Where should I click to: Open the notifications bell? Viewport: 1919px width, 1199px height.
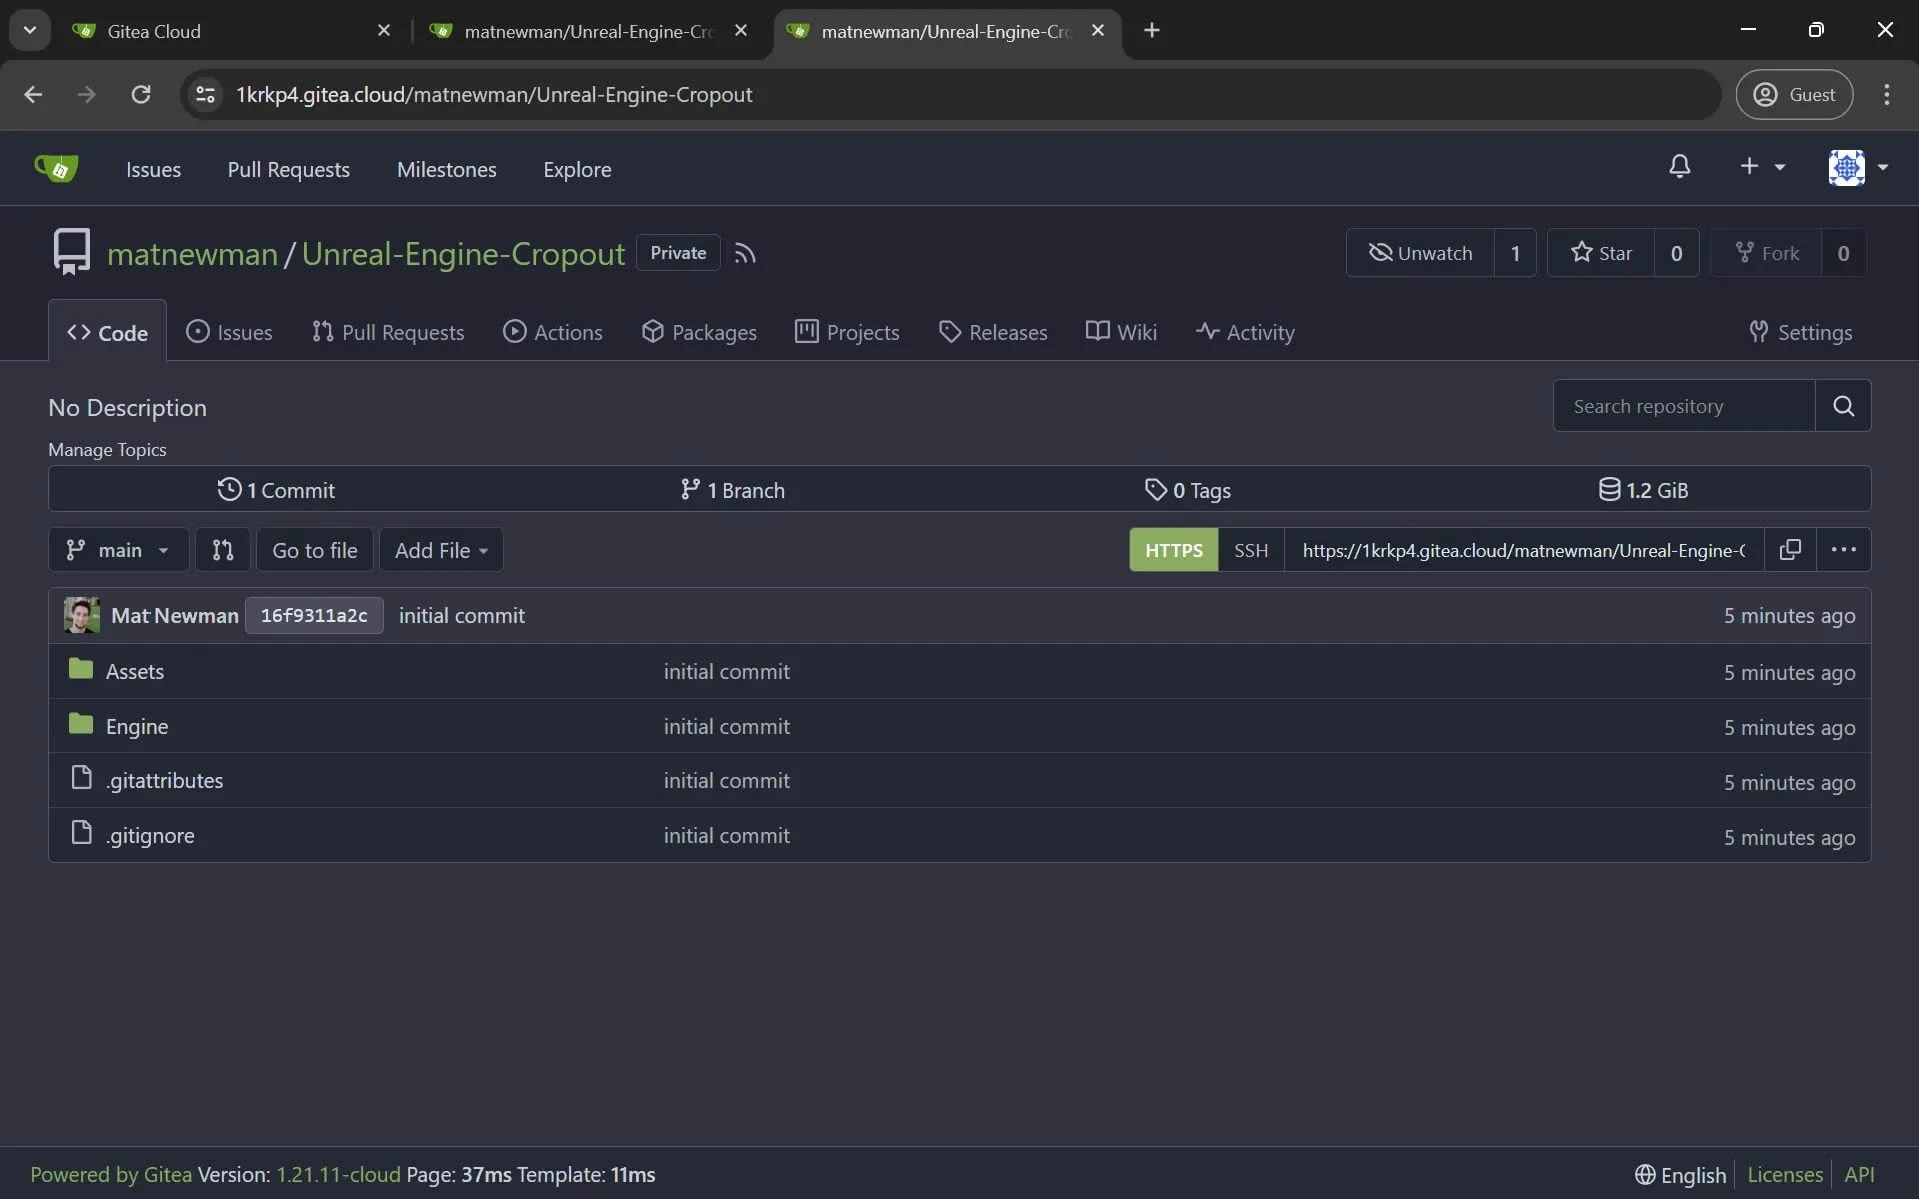1679,167
